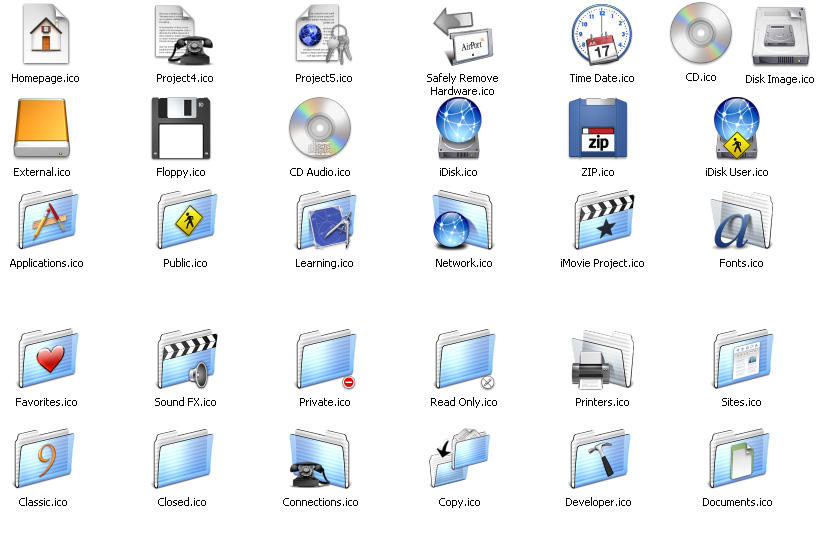Select the Read Only.ico folder icon

(x=465, y=358)
